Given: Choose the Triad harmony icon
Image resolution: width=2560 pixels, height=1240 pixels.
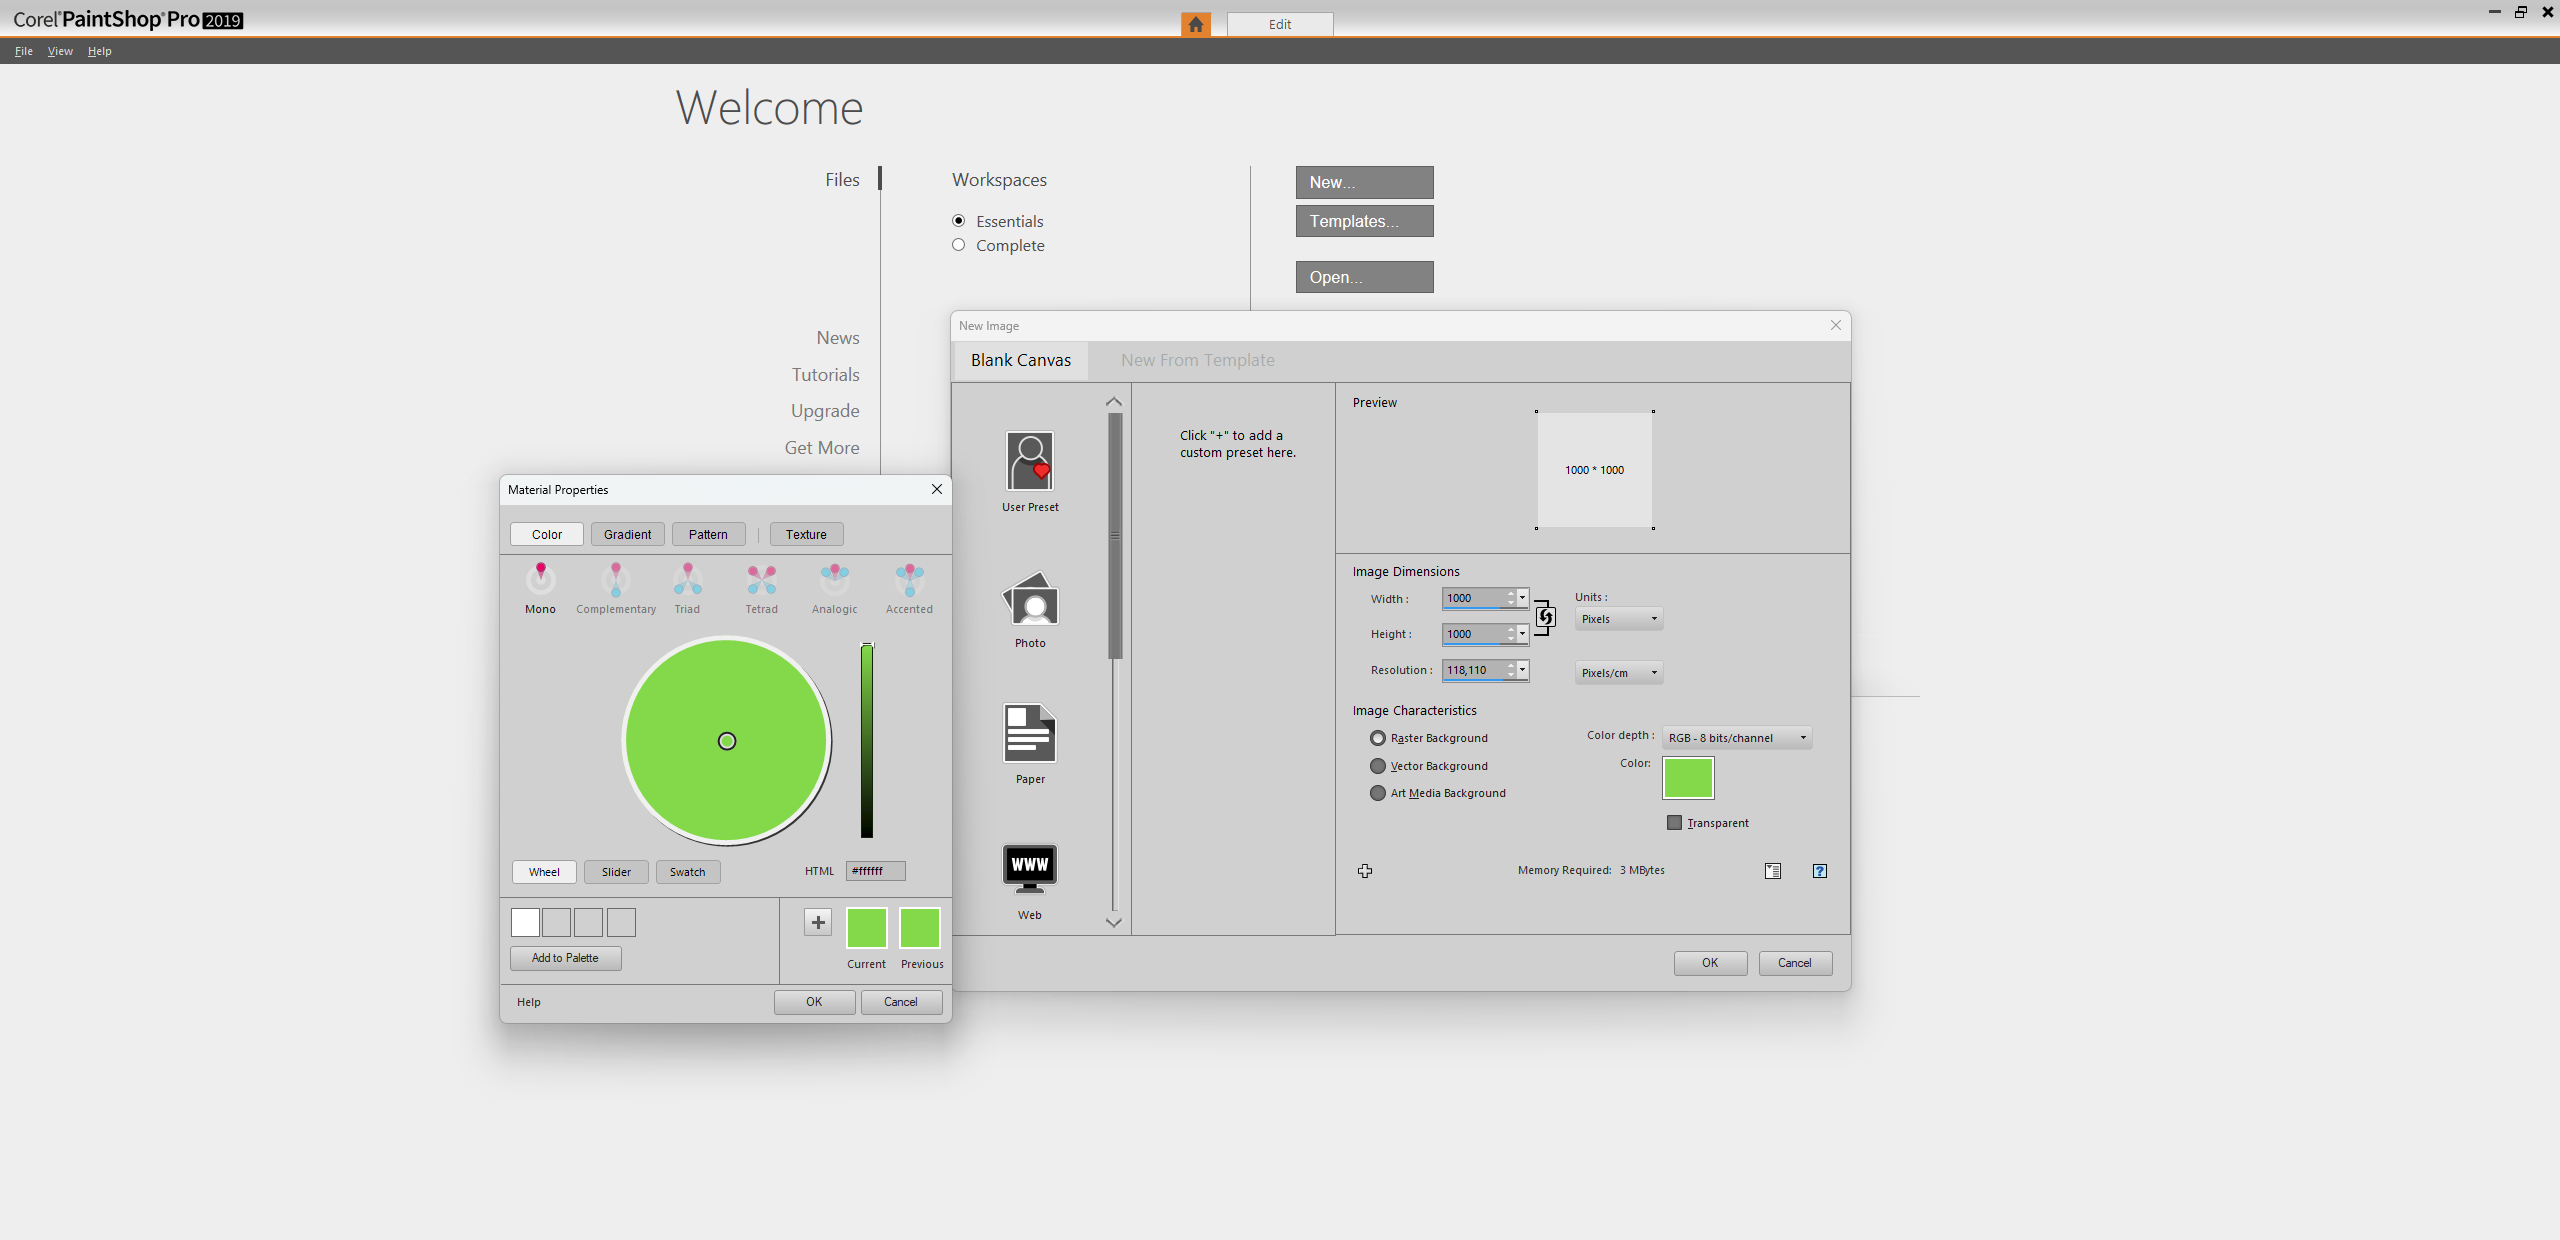Looking at the screenshot, I should (687, 580).
